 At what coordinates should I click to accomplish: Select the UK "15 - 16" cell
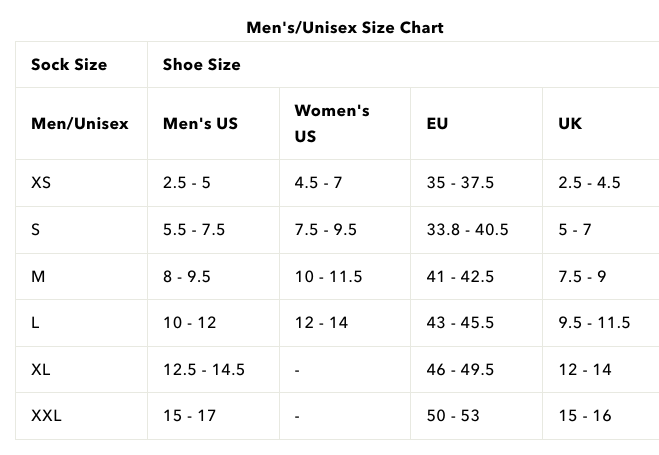tap(584, 416)
